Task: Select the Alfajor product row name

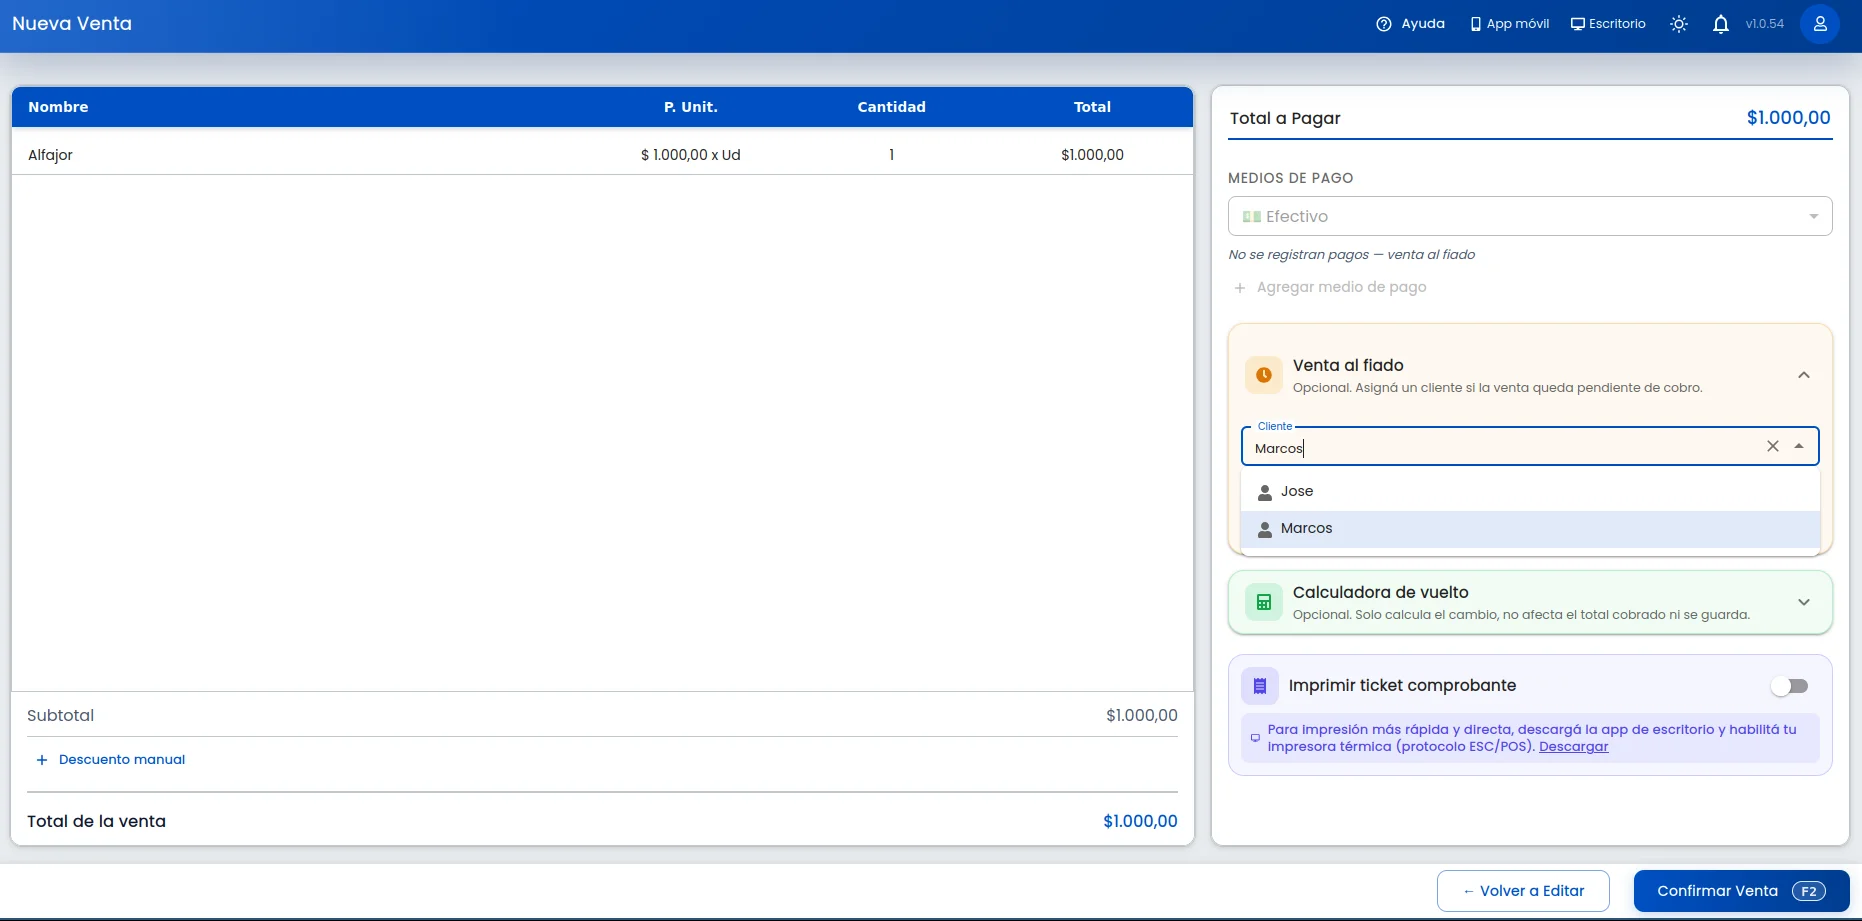Action: coord(50,155)
